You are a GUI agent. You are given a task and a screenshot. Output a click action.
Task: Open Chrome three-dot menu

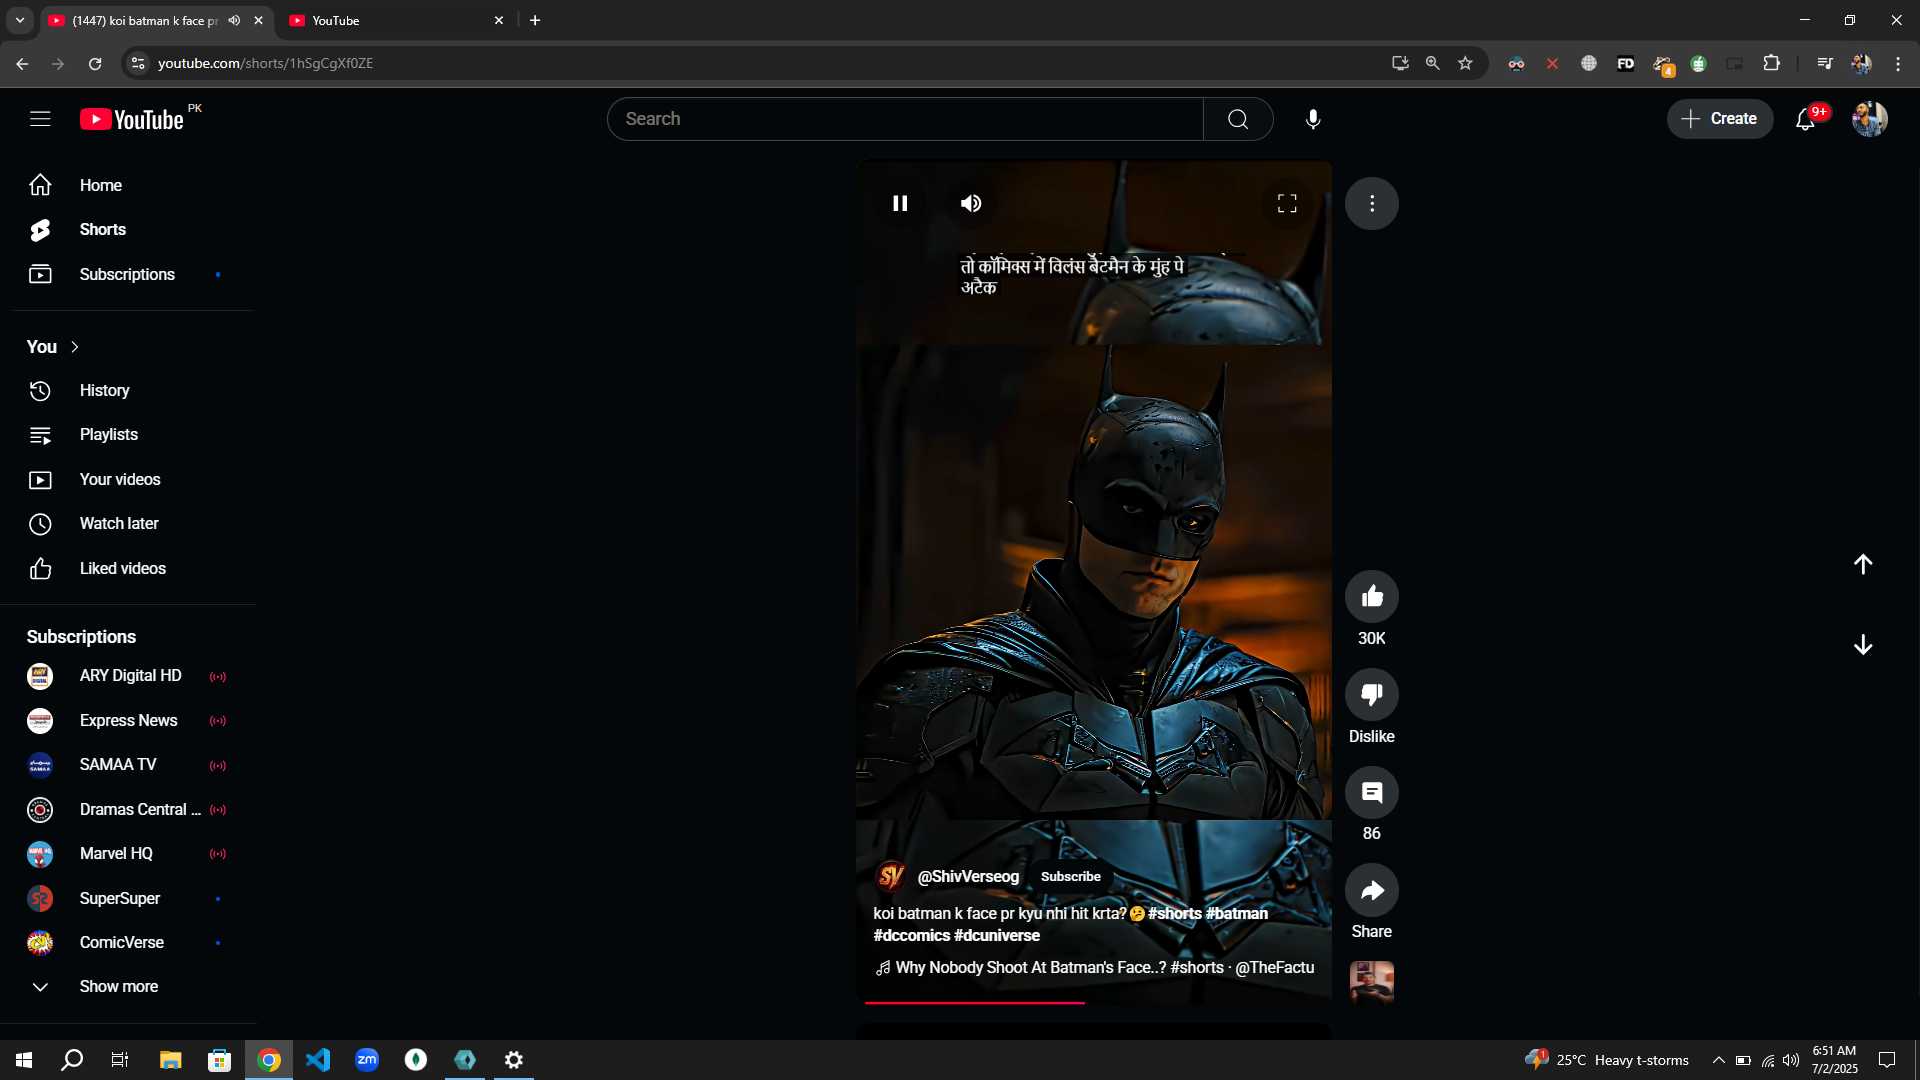point(1898,63)
